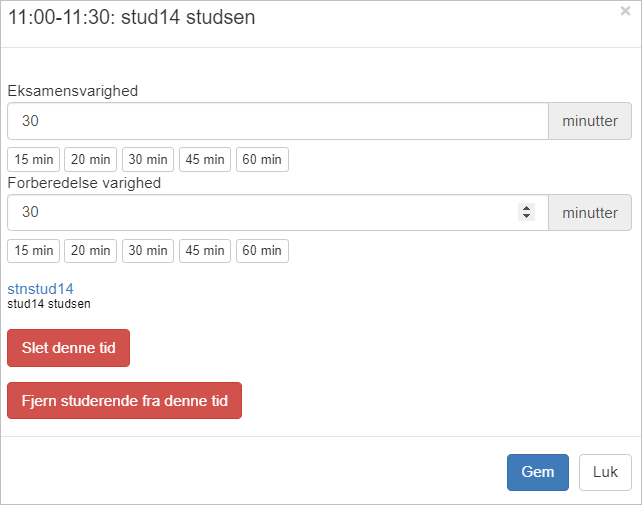Set Forberedelse varighed to 30 min
The height and width of the screenshot is (505, 642).
[x=148, y=250]
